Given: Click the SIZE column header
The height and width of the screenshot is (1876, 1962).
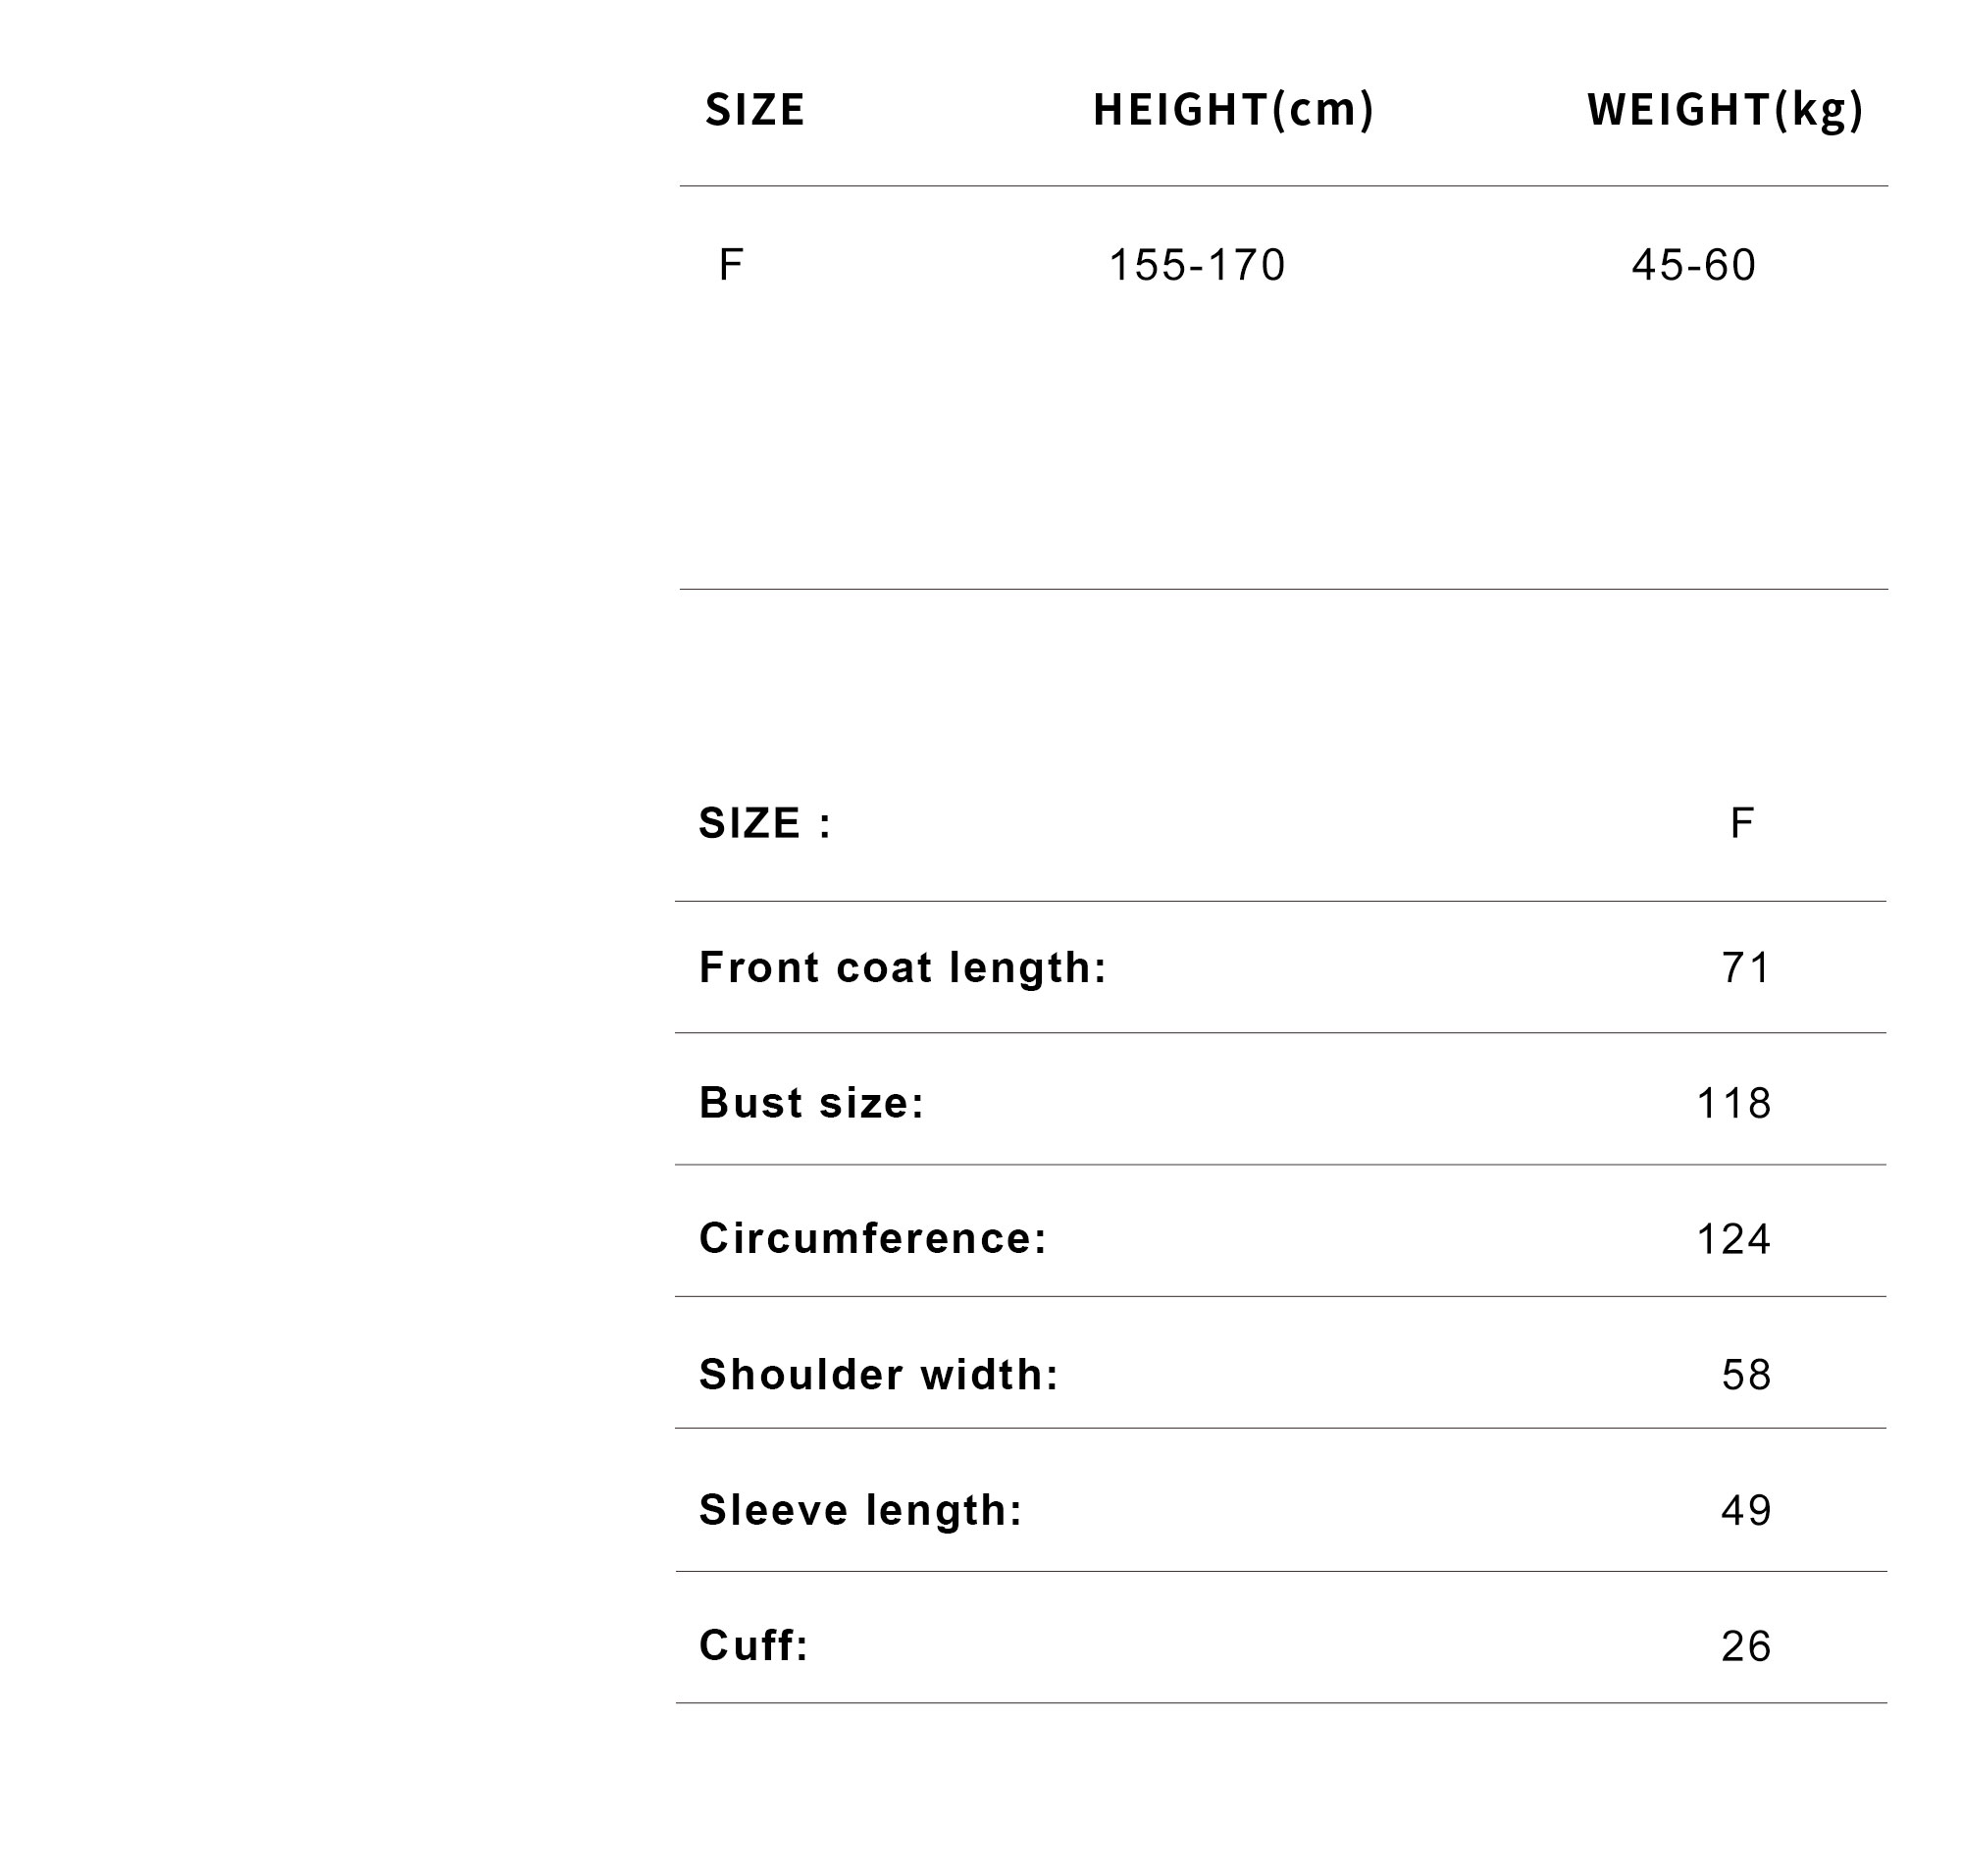Looking at the screenshot, I should pos(754,110).
